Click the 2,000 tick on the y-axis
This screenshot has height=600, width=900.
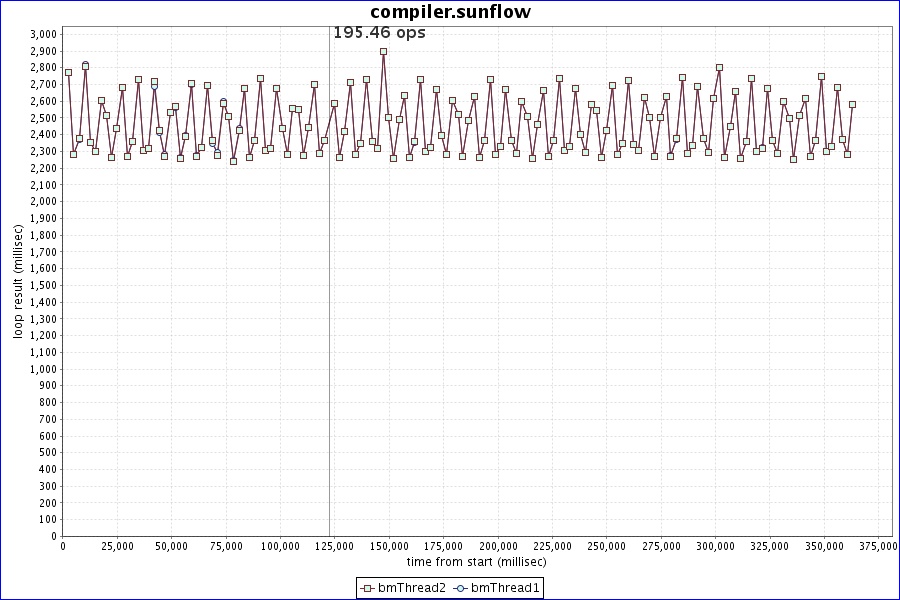42,201
